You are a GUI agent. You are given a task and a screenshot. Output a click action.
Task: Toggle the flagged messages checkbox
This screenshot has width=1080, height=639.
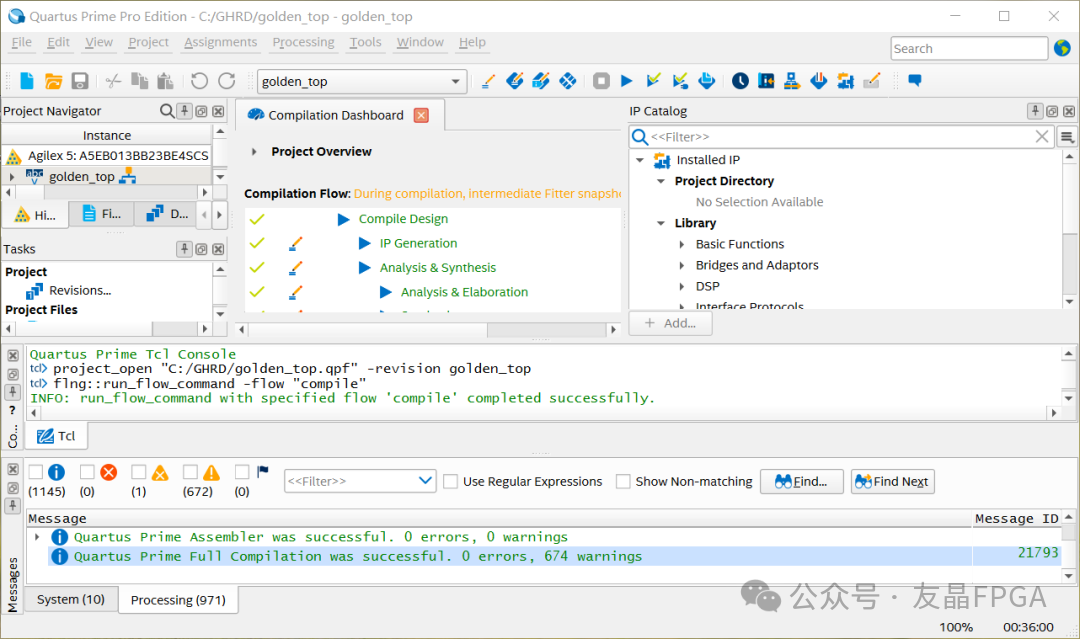(x=242, y=472)
